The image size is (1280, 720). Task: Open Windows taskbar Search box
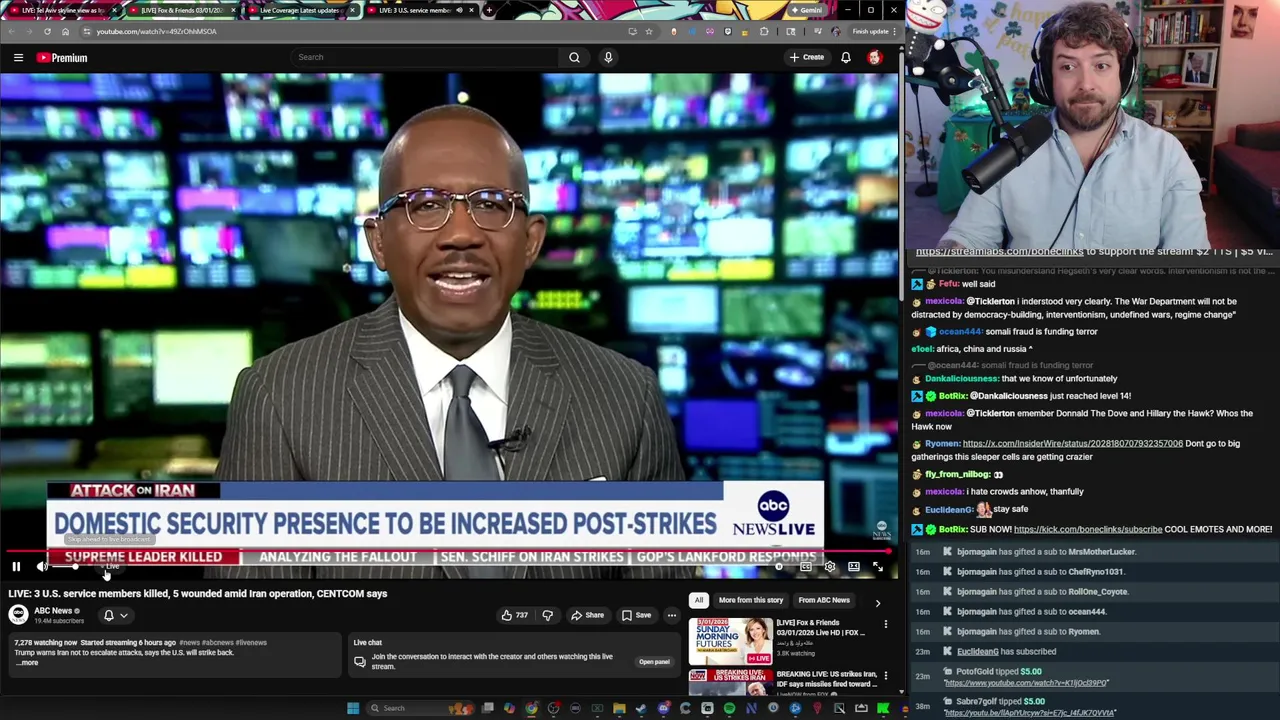(x=420, y=708)
